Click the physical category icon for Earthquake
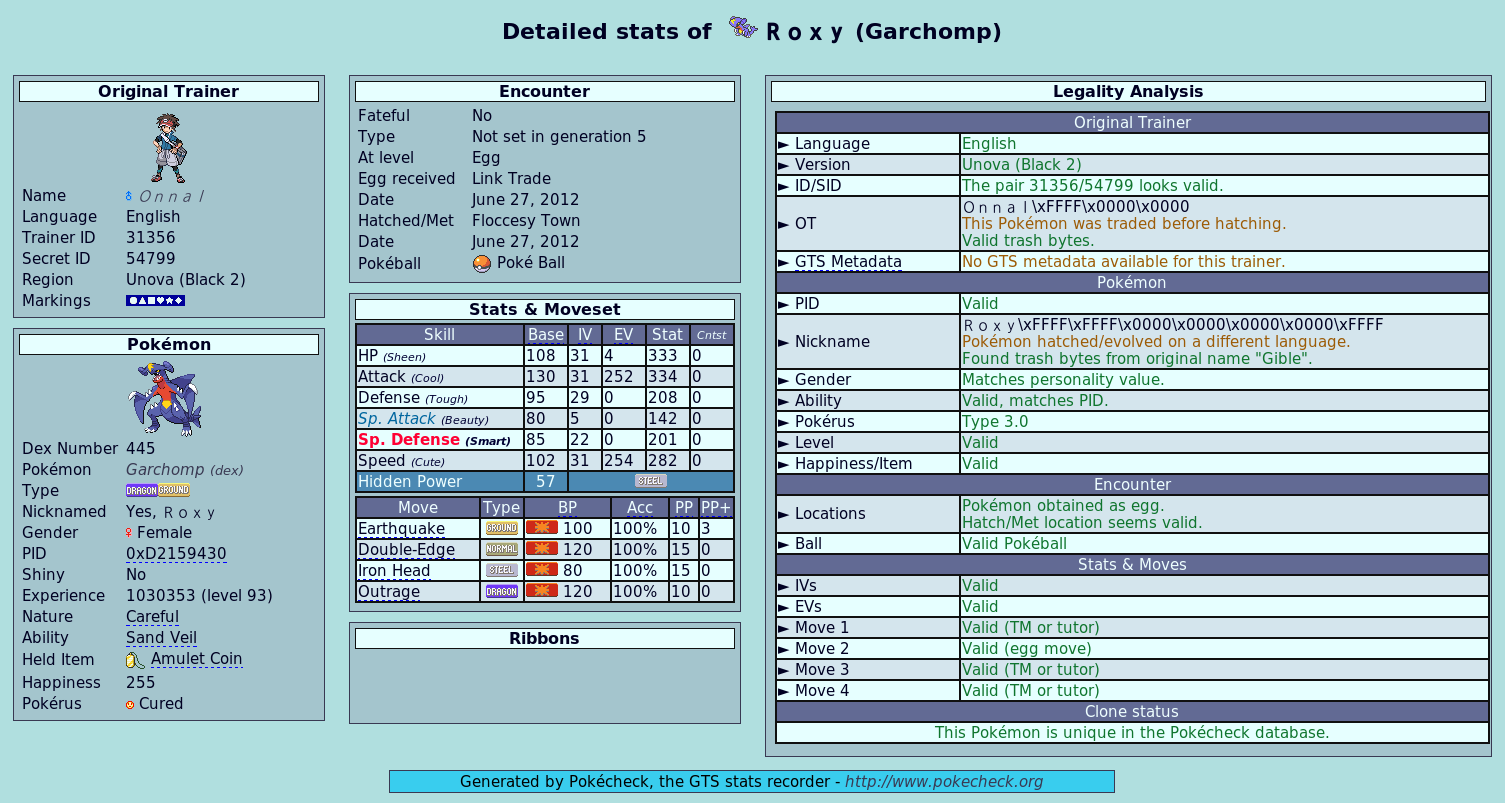 click(542, 527)
